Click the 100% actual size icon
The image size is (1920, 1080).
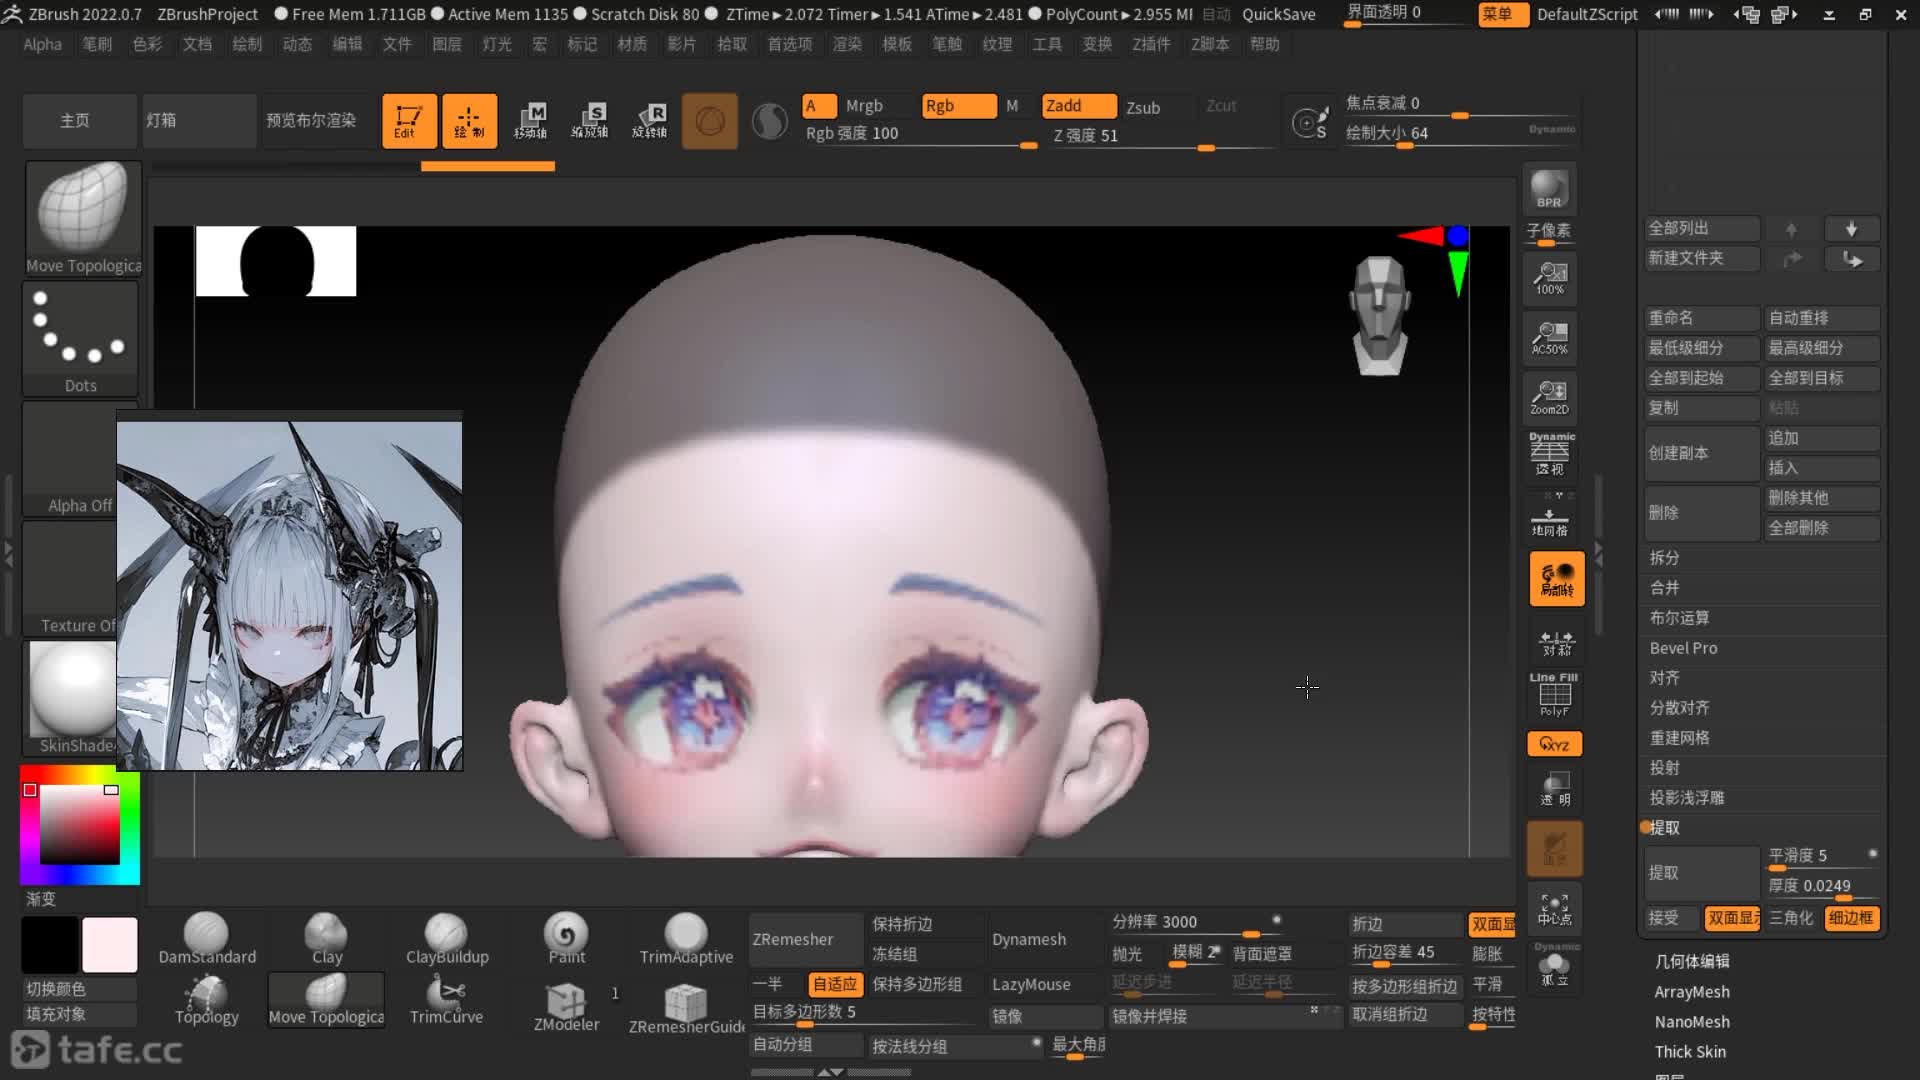click(1550, 277)
